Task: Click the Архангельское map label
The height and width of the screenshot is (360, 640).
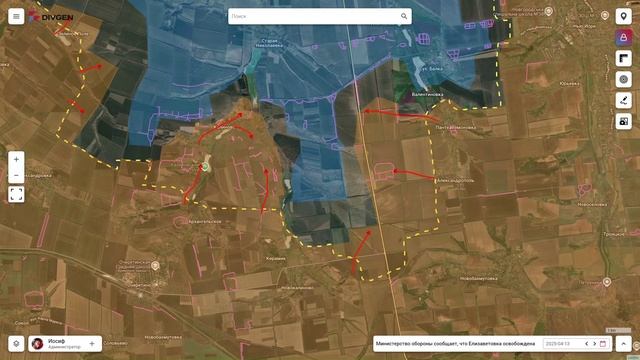Action: 204,222
